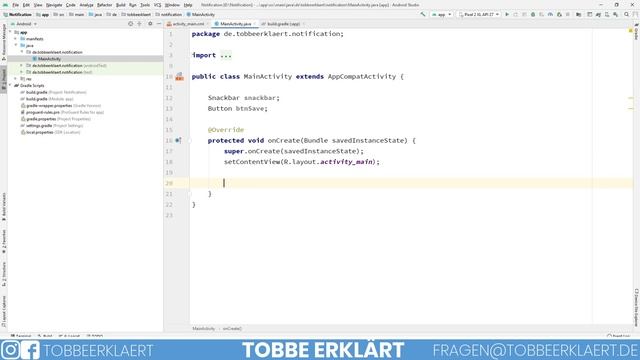
Task: Open the Tools menu
Action: [x=145, y=5]
